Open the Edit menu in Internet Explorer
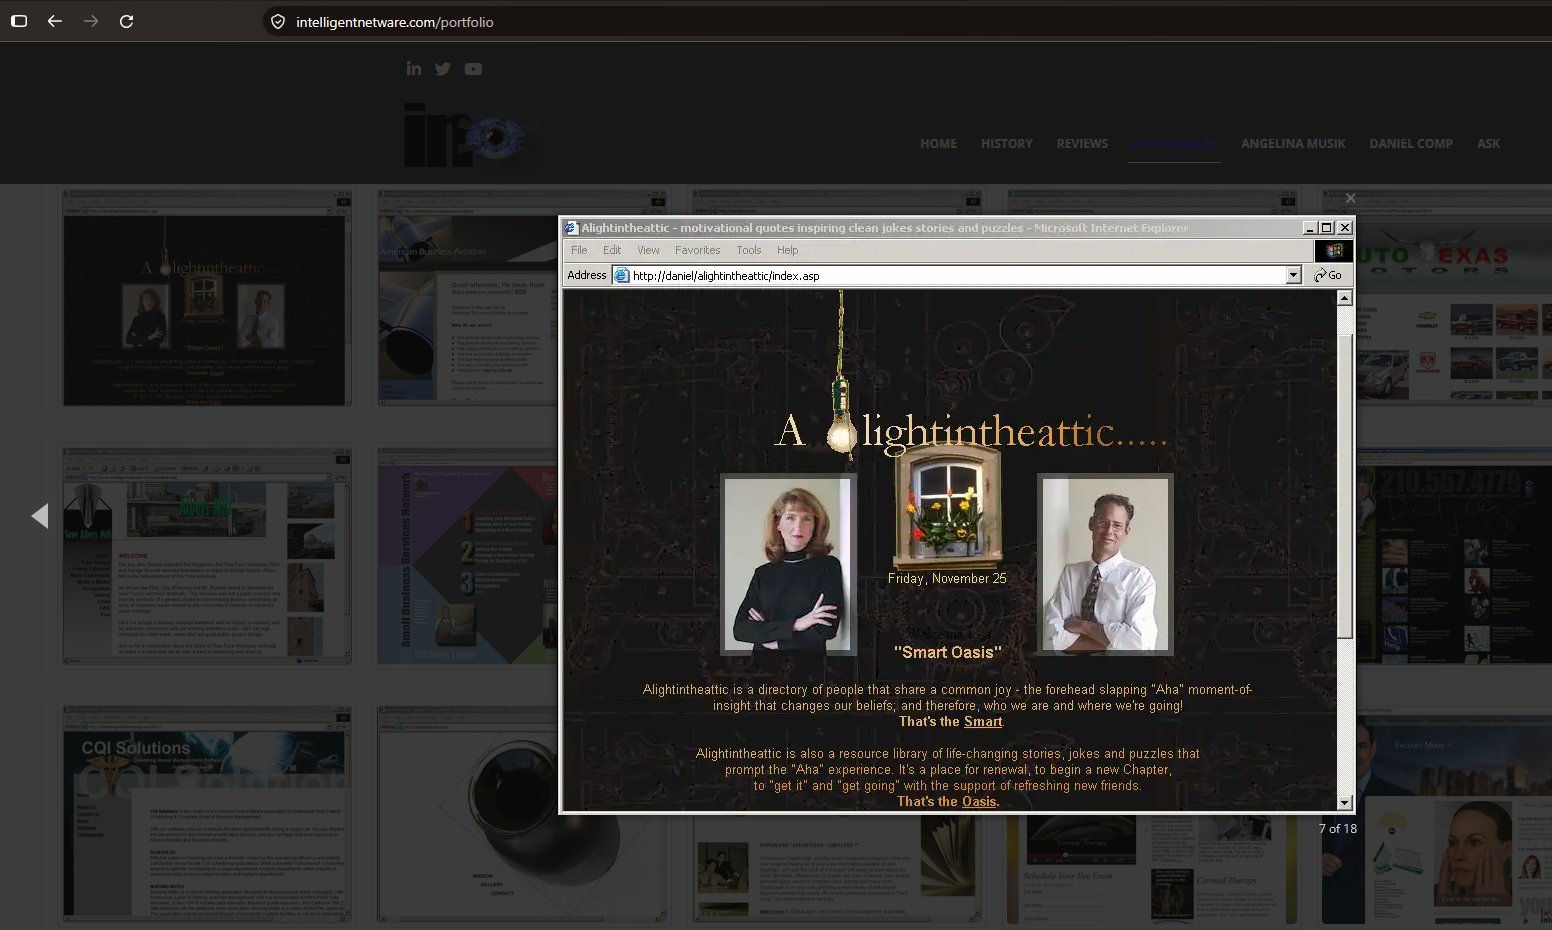 point(612,250)
